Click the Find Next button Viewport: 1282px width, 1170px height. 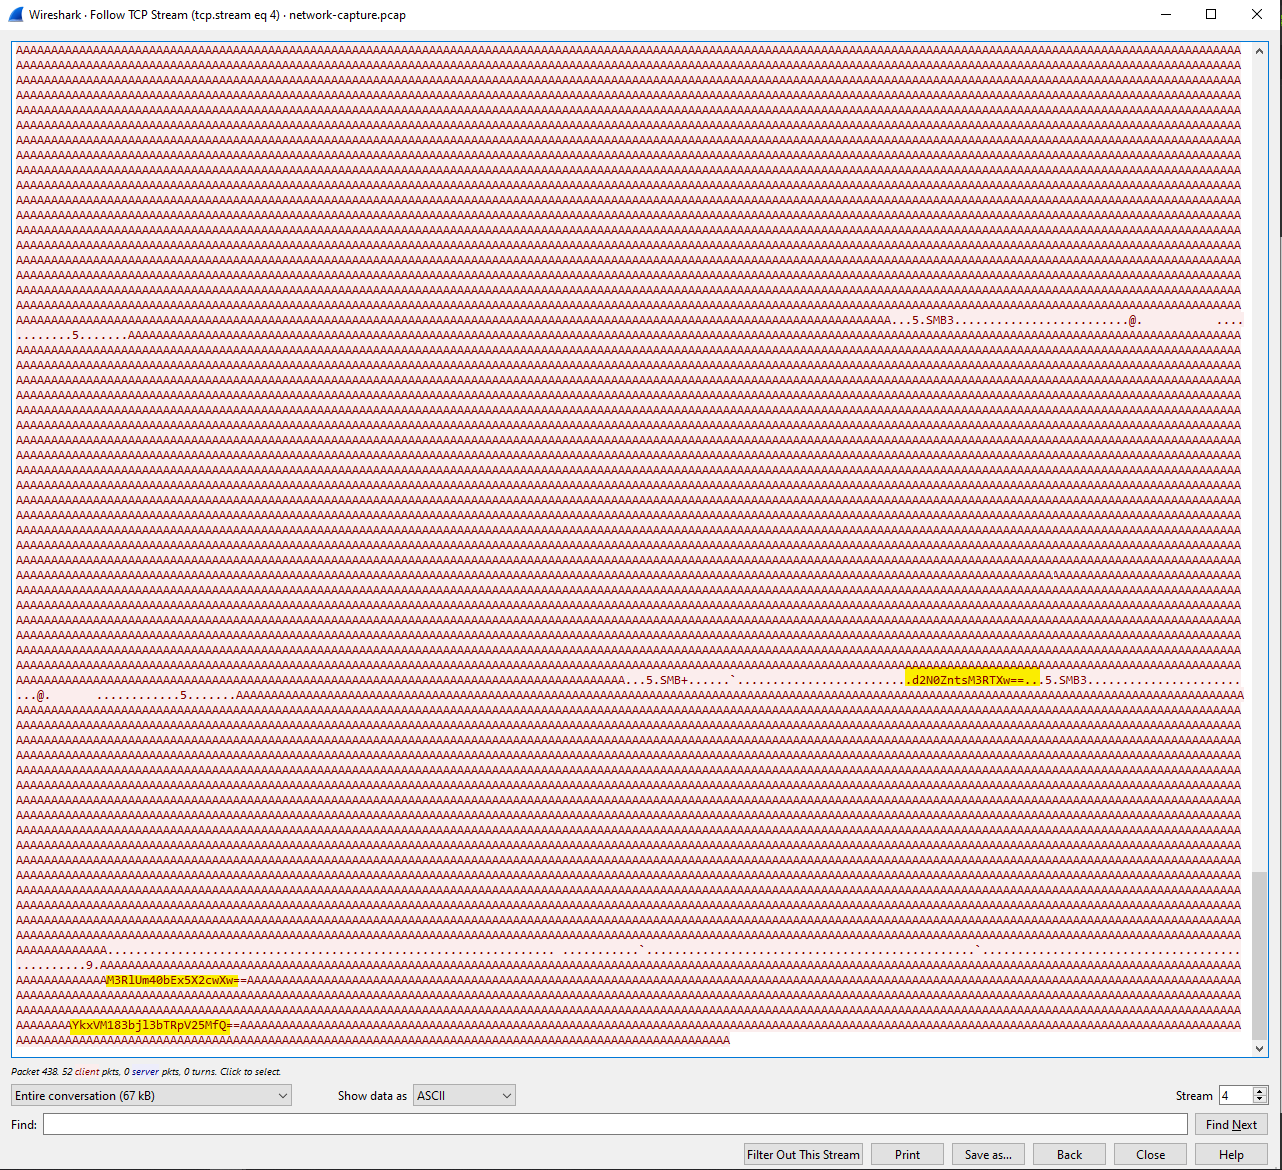point(1231,1124)
